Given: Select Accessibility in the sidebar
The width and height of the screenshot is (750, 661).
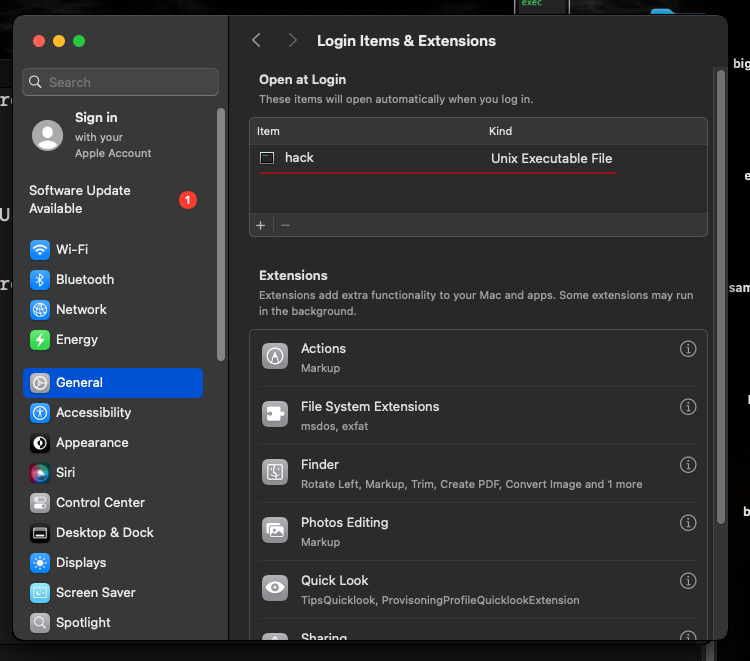Looking at the screenshot, I should pos(93,412).
